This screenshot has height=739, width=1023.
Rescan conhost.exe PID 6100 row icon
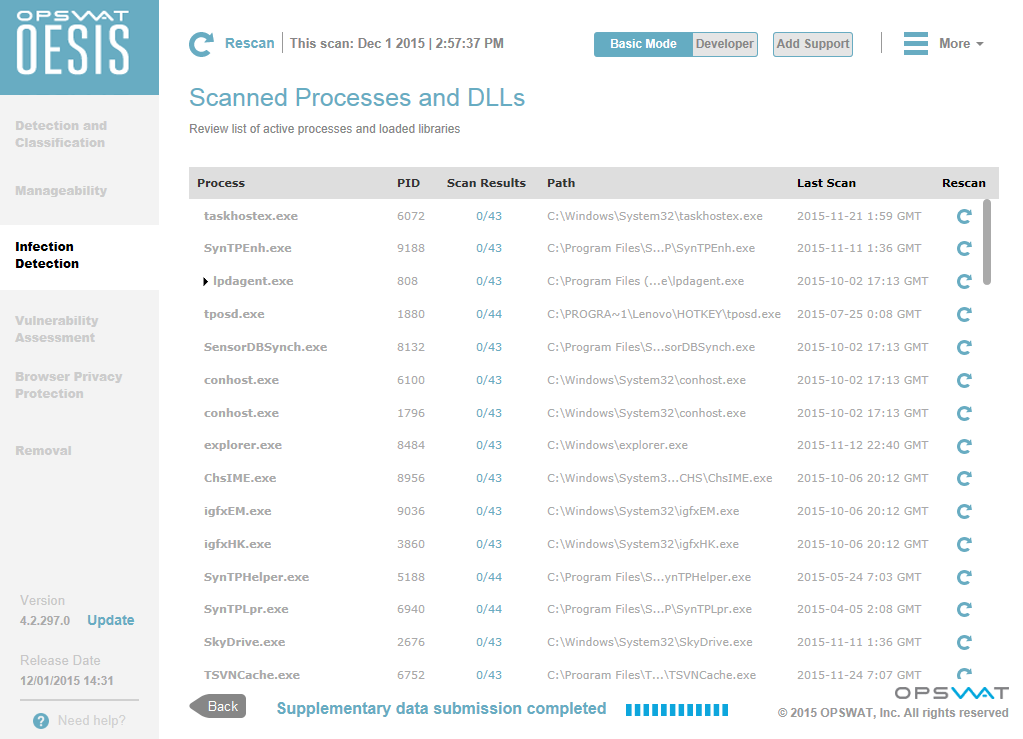[x=964, y=380]
